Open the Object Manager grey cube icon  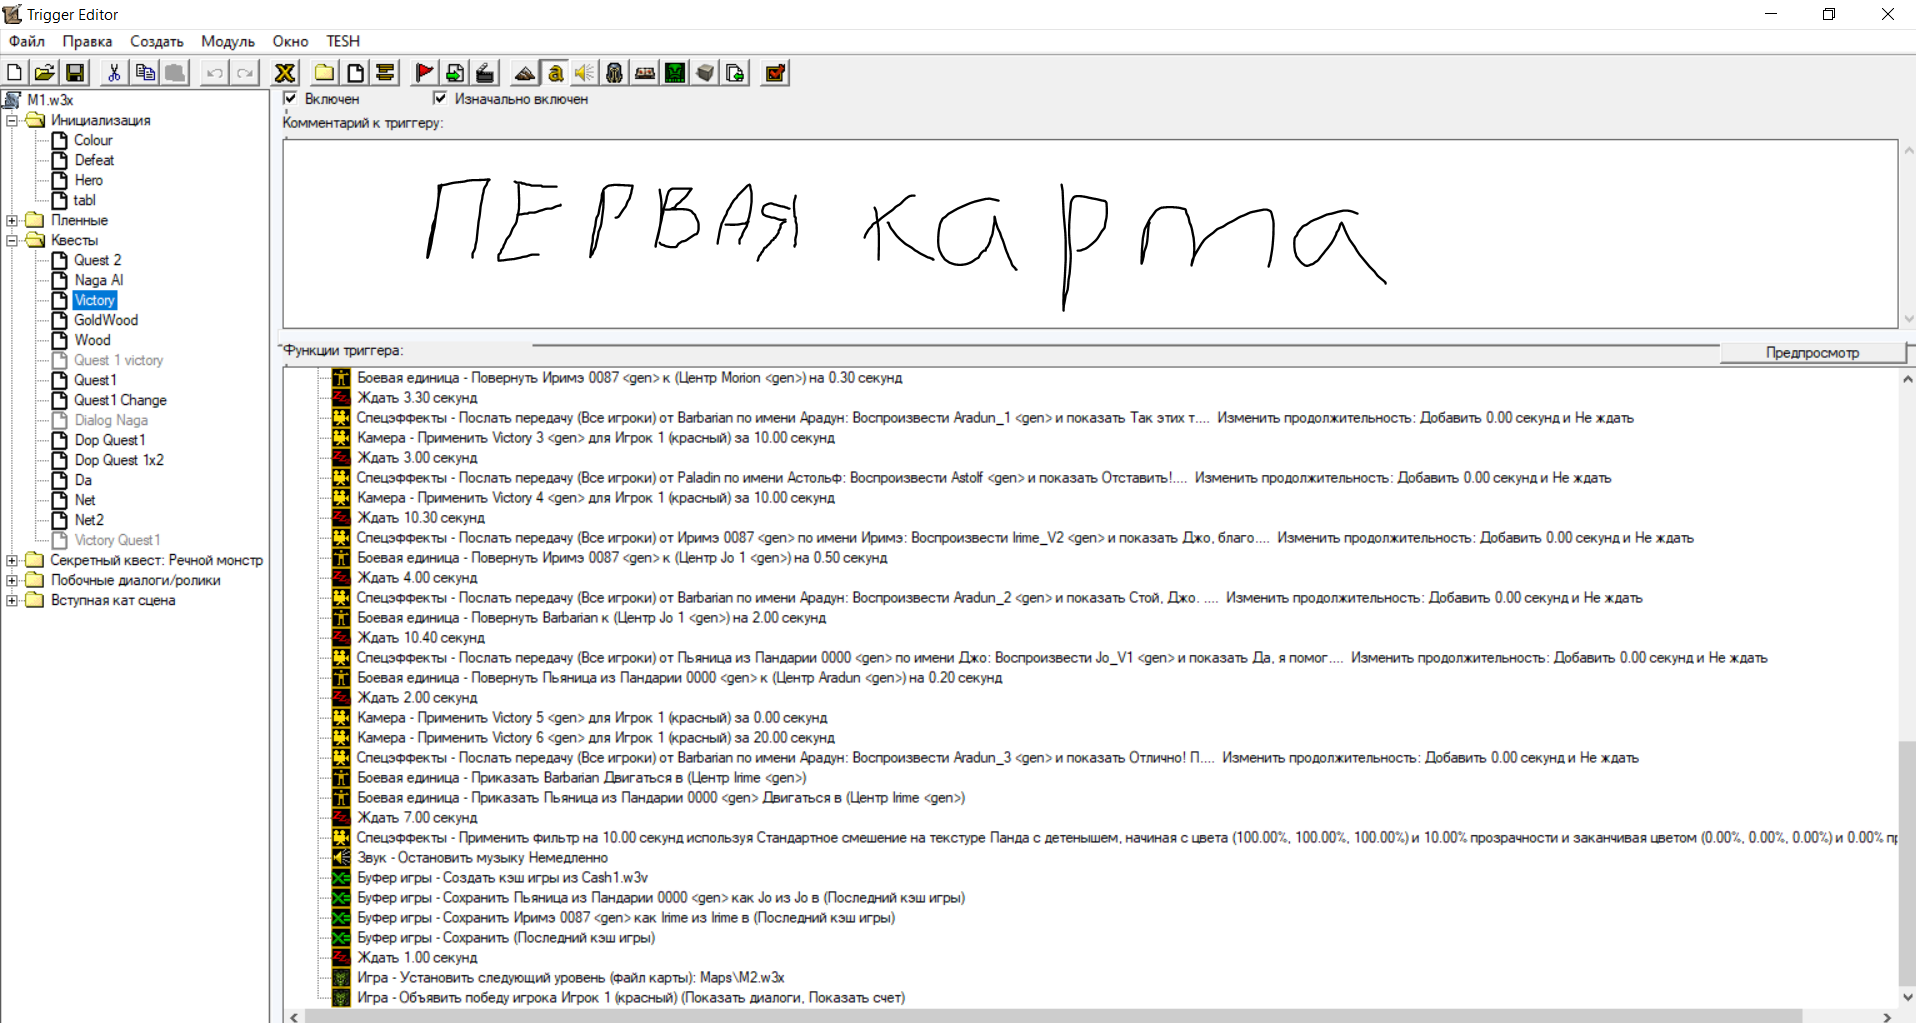705,73
